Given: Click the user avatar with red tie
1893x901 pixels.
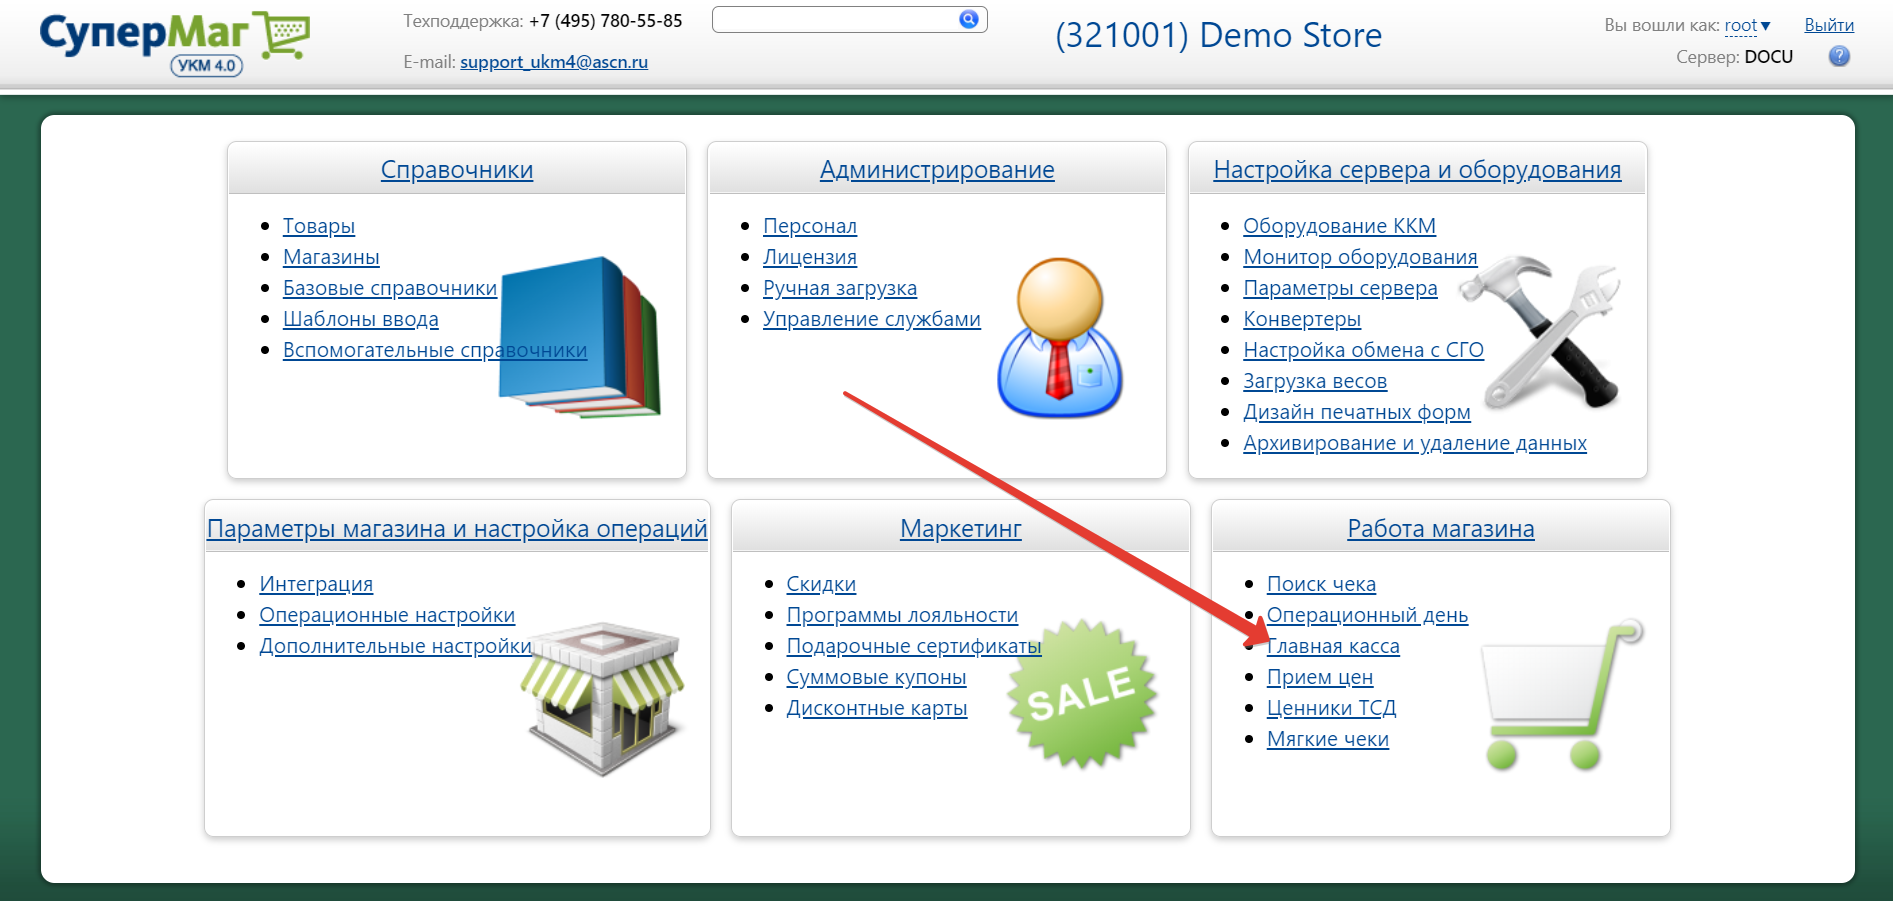Looking at the screenshot, I should [1059, 338].
